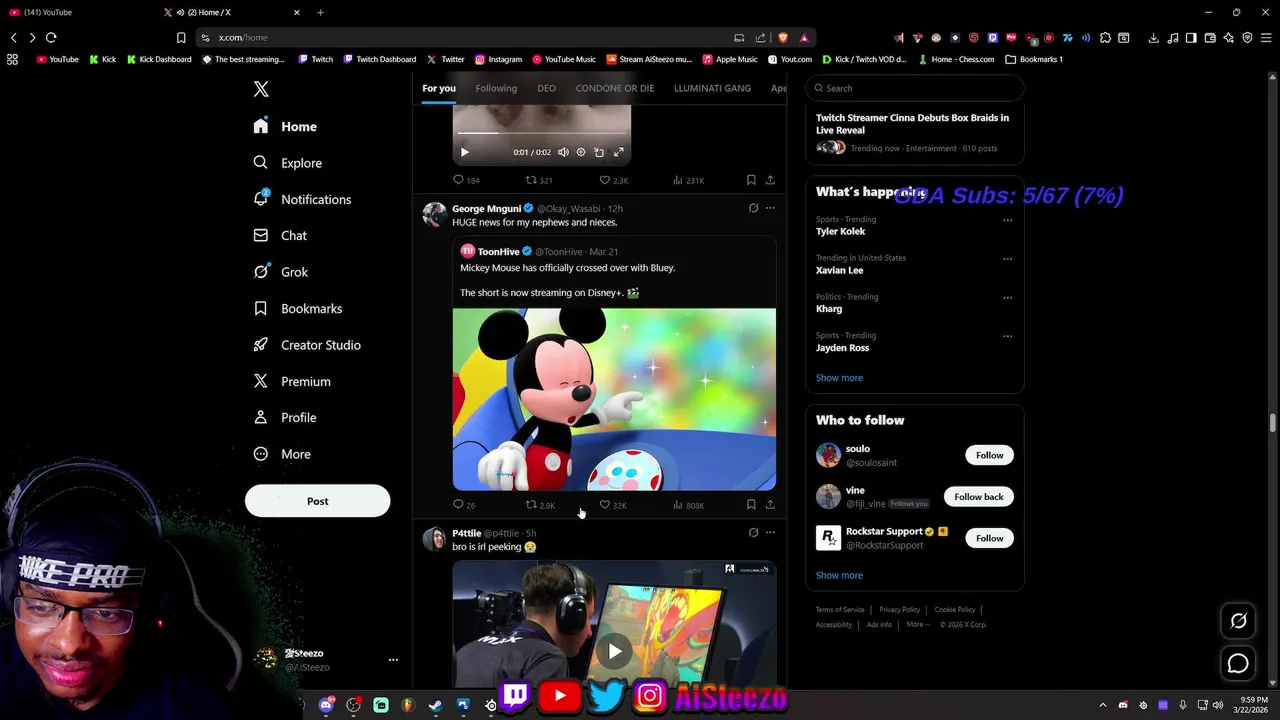The image size is (1280, 720).
Task: Play the P4ttiie video
Action: coord(614,651)
